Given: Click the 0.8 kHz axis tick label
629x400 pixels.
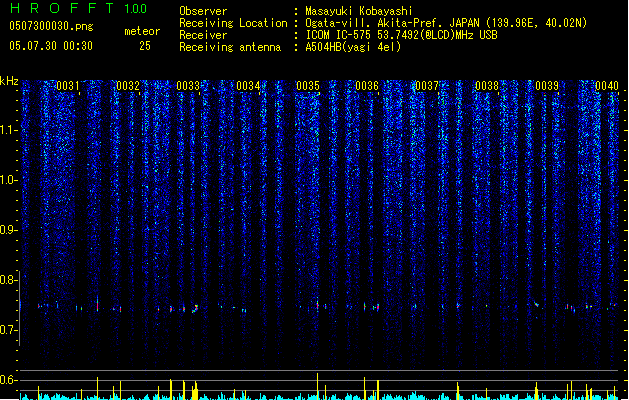Looking at the screenshot, I should tap(9, 280).
